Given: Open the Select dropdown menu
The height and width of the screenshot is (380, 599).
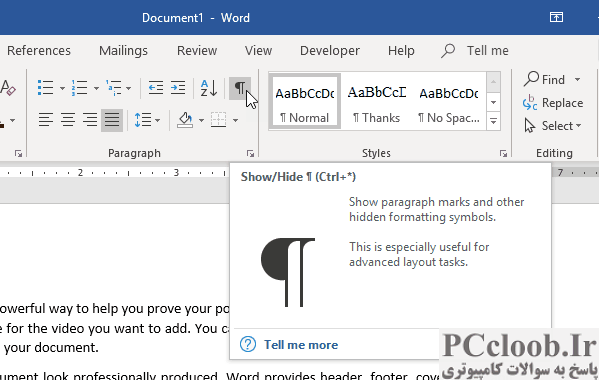Looking at the screenshot, I should point(553,126).
